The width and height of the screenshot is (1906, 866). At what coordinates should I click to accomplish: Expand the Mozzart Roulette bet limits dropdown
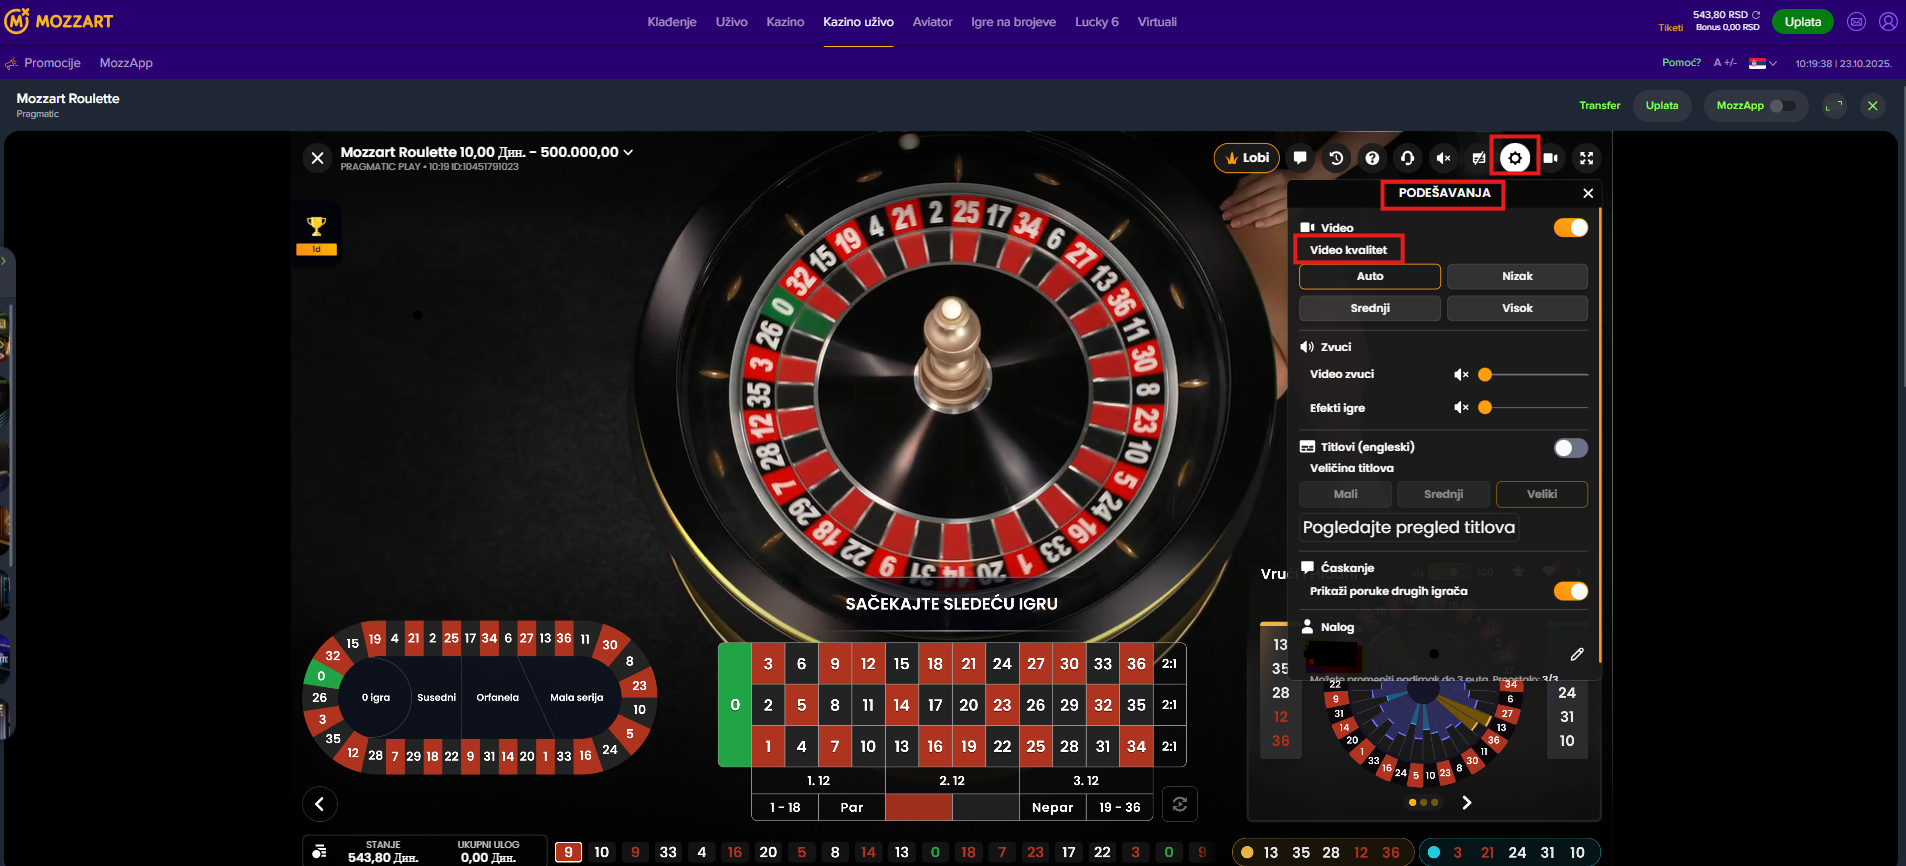[x=628, y=152]
